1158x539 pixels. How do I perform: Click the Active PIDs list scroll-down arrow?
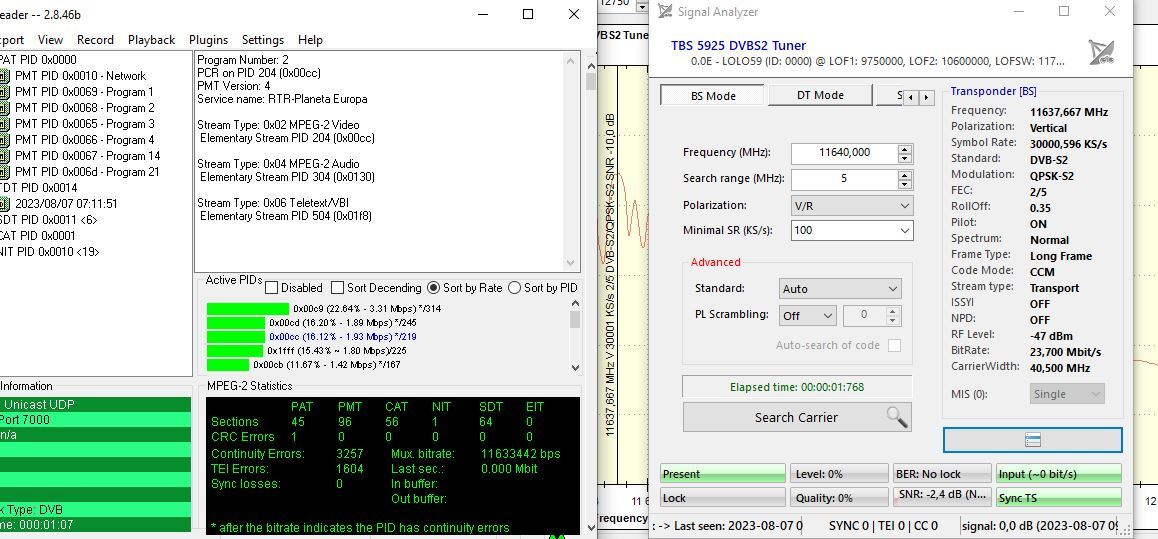(575, 367)
